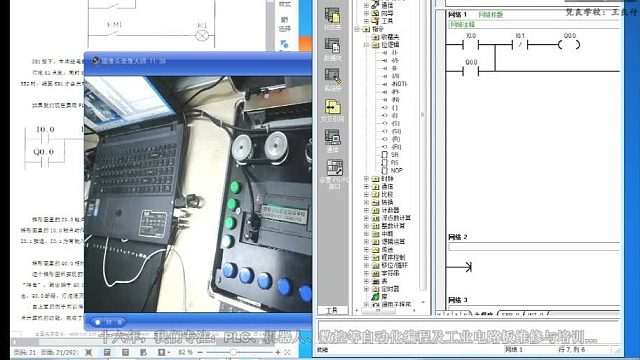Click the 行 7, 列 6 status text
The image size is (640, 360).
[x=571, y=349]
